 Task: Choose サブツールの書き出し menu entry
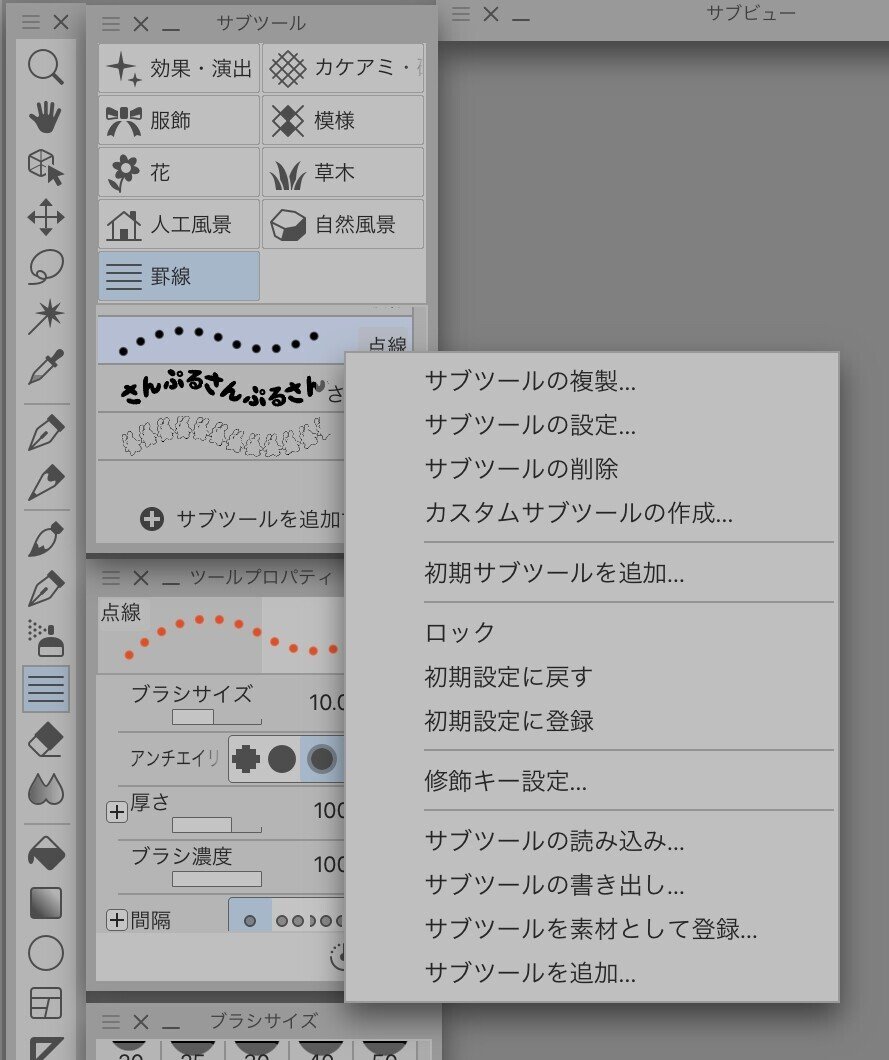pos(554,885)
